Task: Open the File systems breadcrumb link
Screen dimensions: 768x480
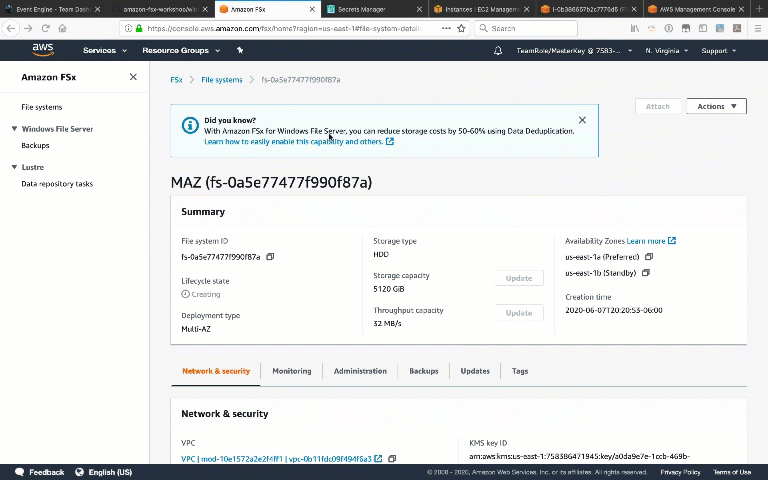Action: tap(221, 79)
